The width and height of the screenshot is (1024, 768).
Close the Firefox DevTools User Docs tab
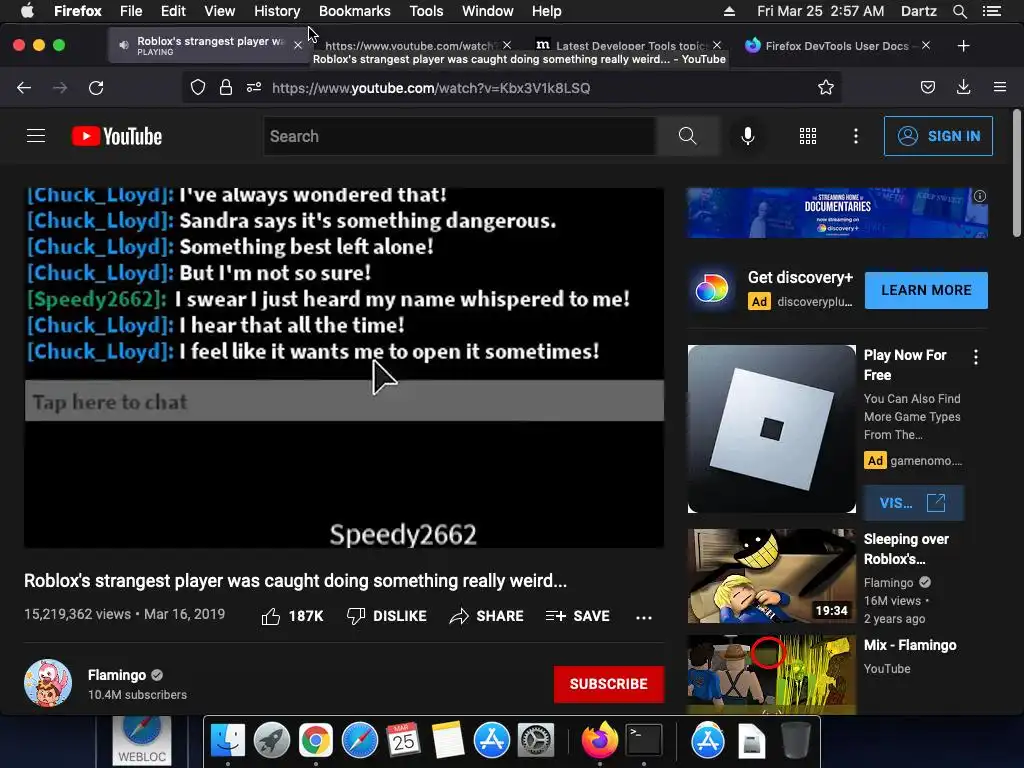(x=926, y=46)
